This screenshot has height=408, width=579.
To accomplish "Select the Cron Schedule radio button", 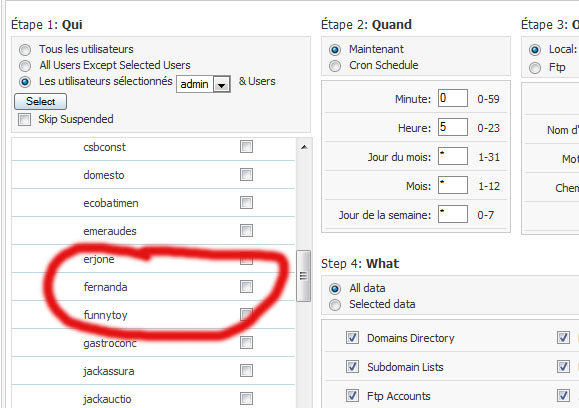I will click(x=335, y=66).
